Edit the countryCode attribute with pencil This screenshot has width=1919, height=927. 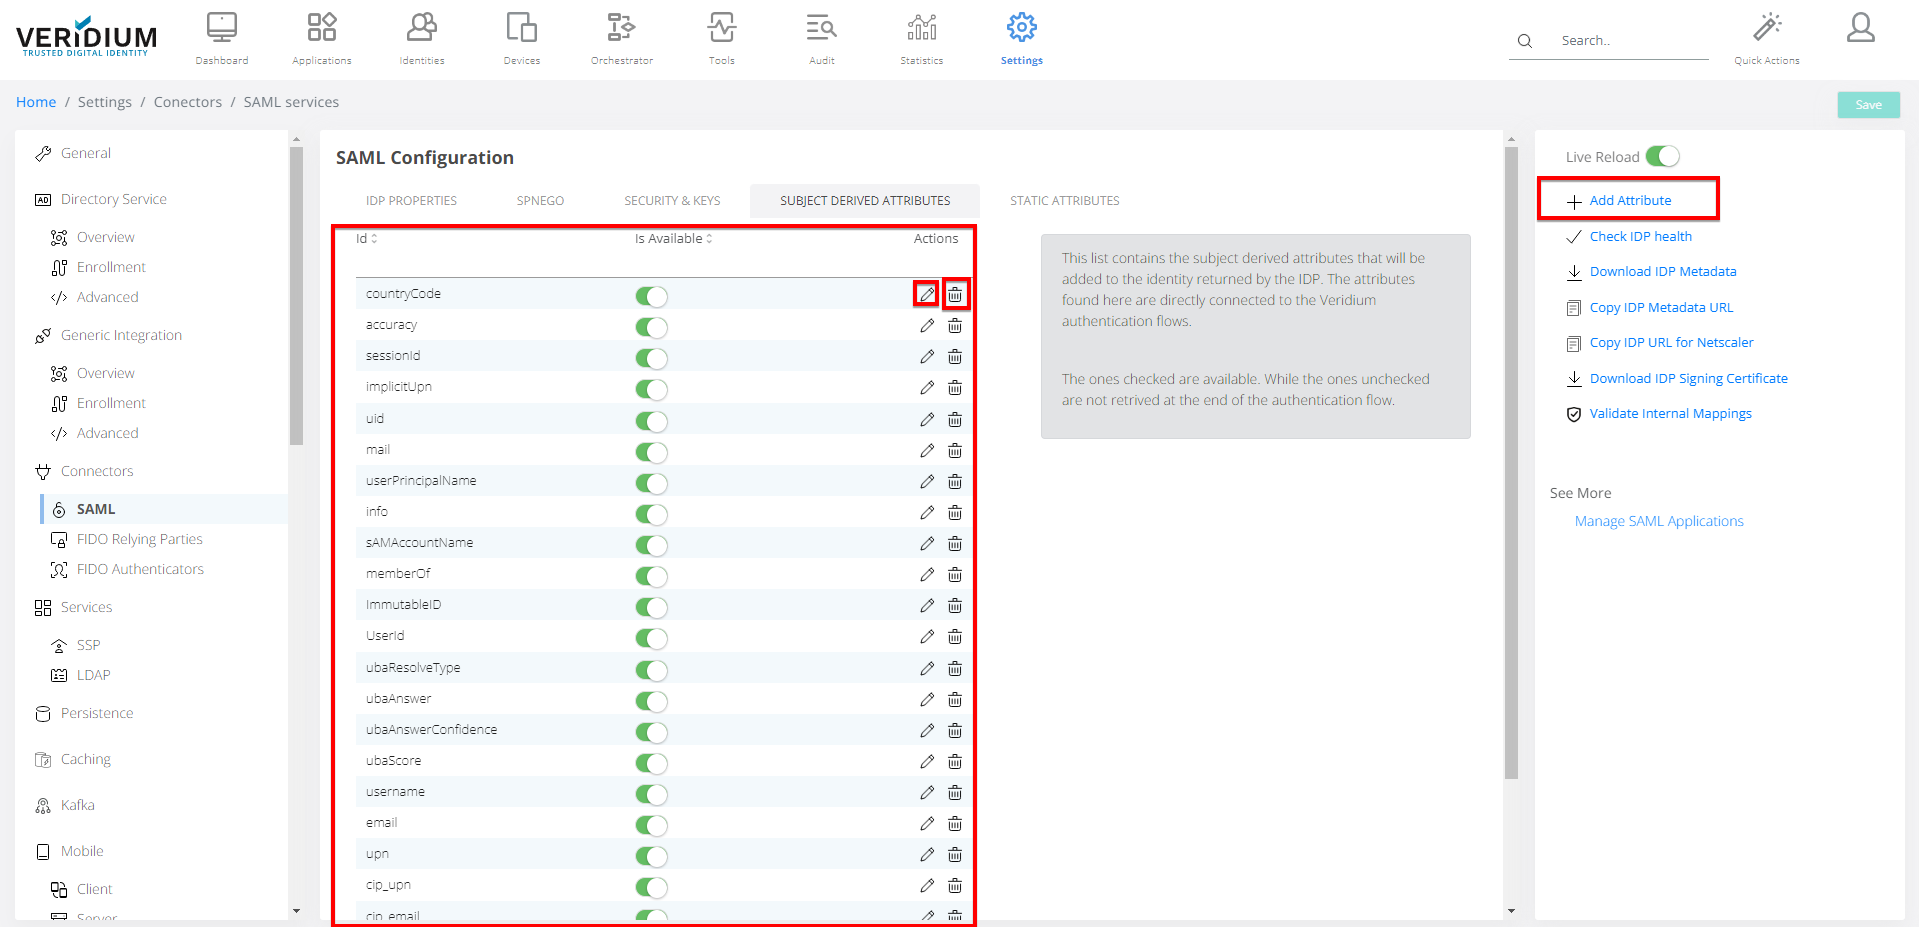927,294
